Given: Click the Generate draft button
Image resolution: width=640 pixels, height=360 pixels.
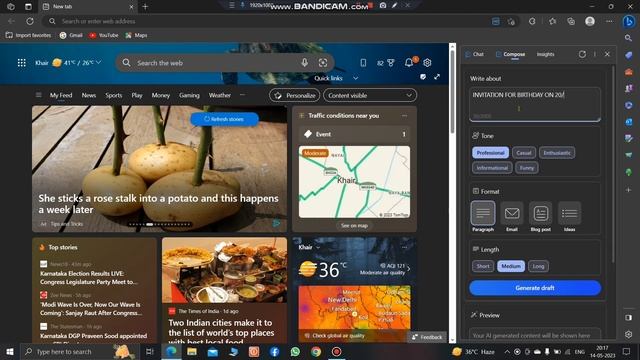Looking at the screenshot, I should click(535, 288).
